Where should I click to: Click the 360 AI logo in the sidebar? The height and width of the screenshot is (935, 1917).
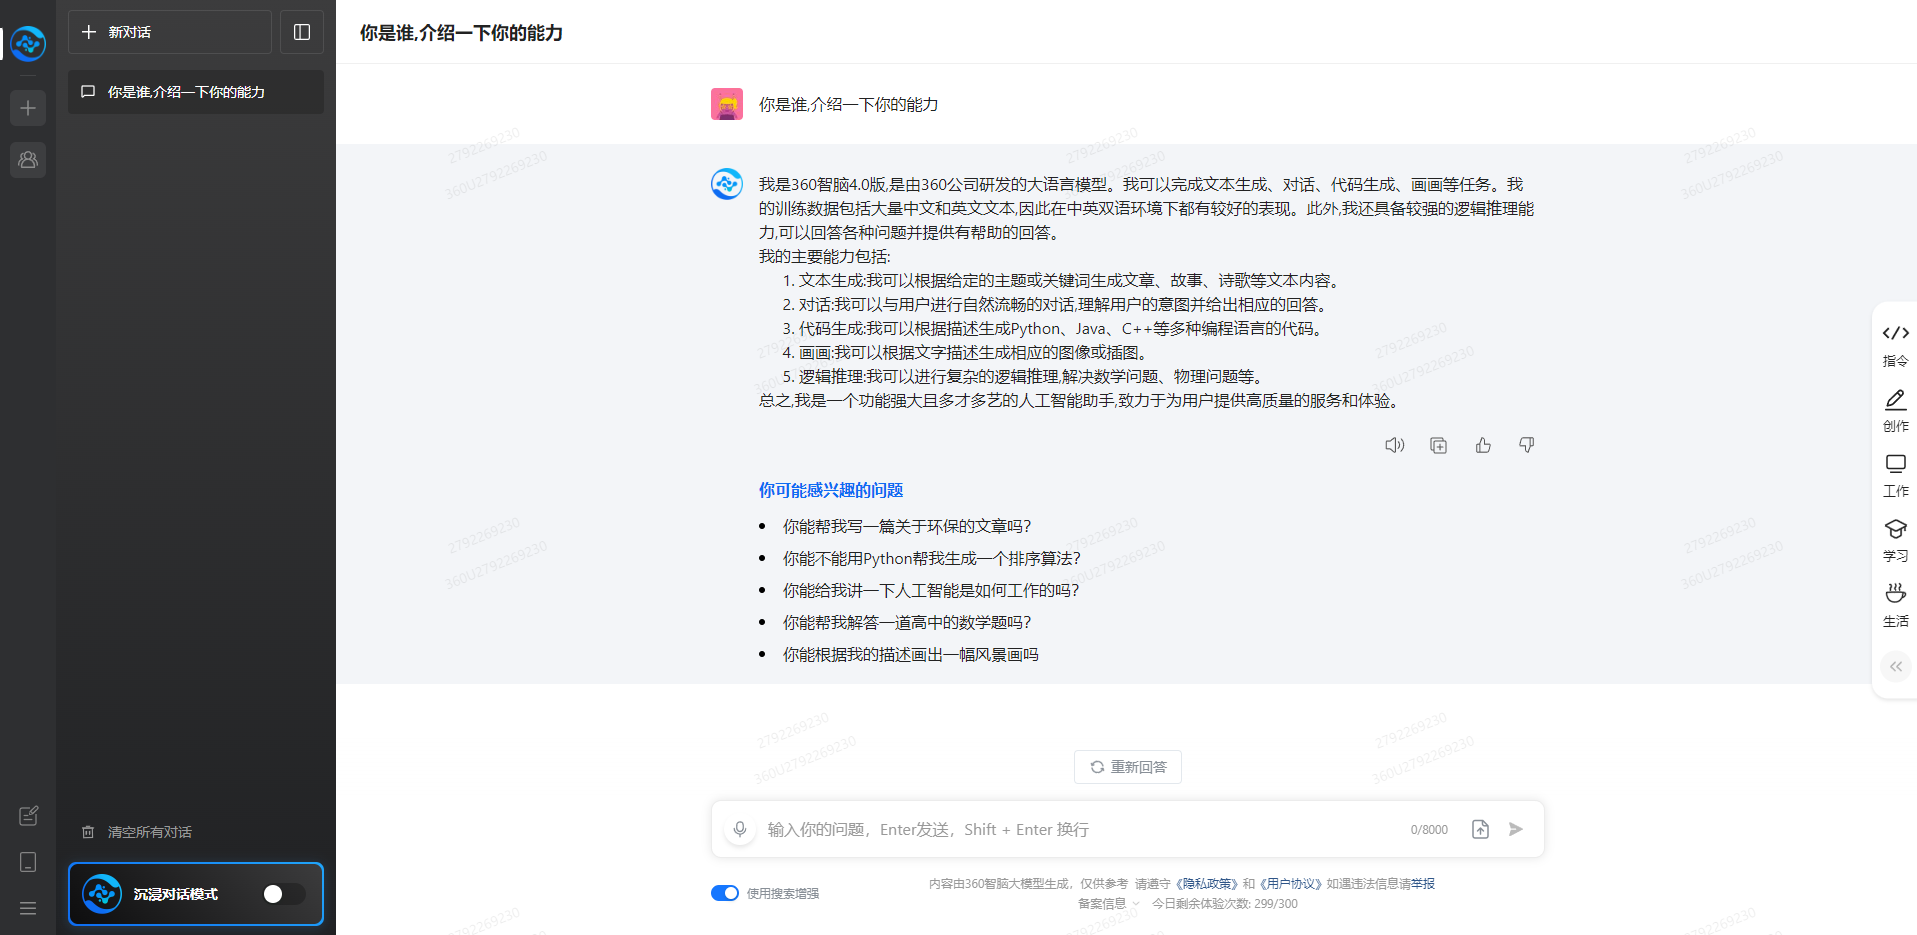(28, 43)
